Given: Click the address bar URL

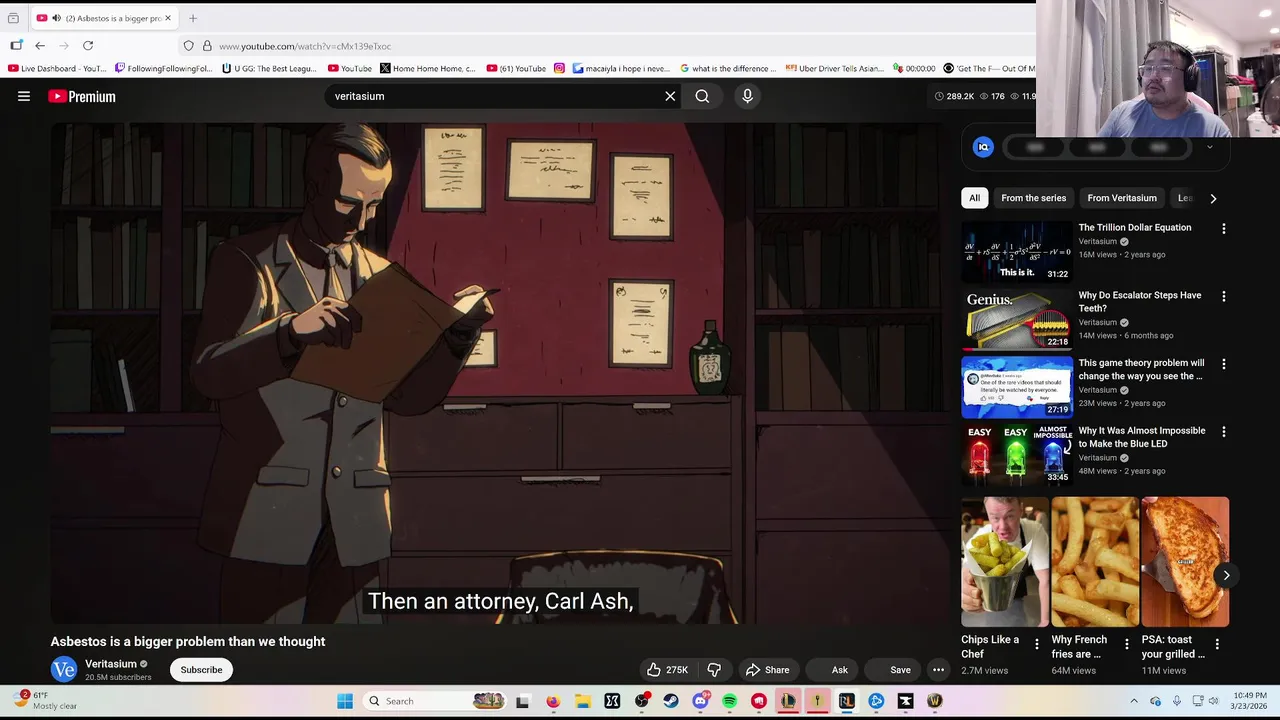Looking at the screenshot, I should 305,46.
